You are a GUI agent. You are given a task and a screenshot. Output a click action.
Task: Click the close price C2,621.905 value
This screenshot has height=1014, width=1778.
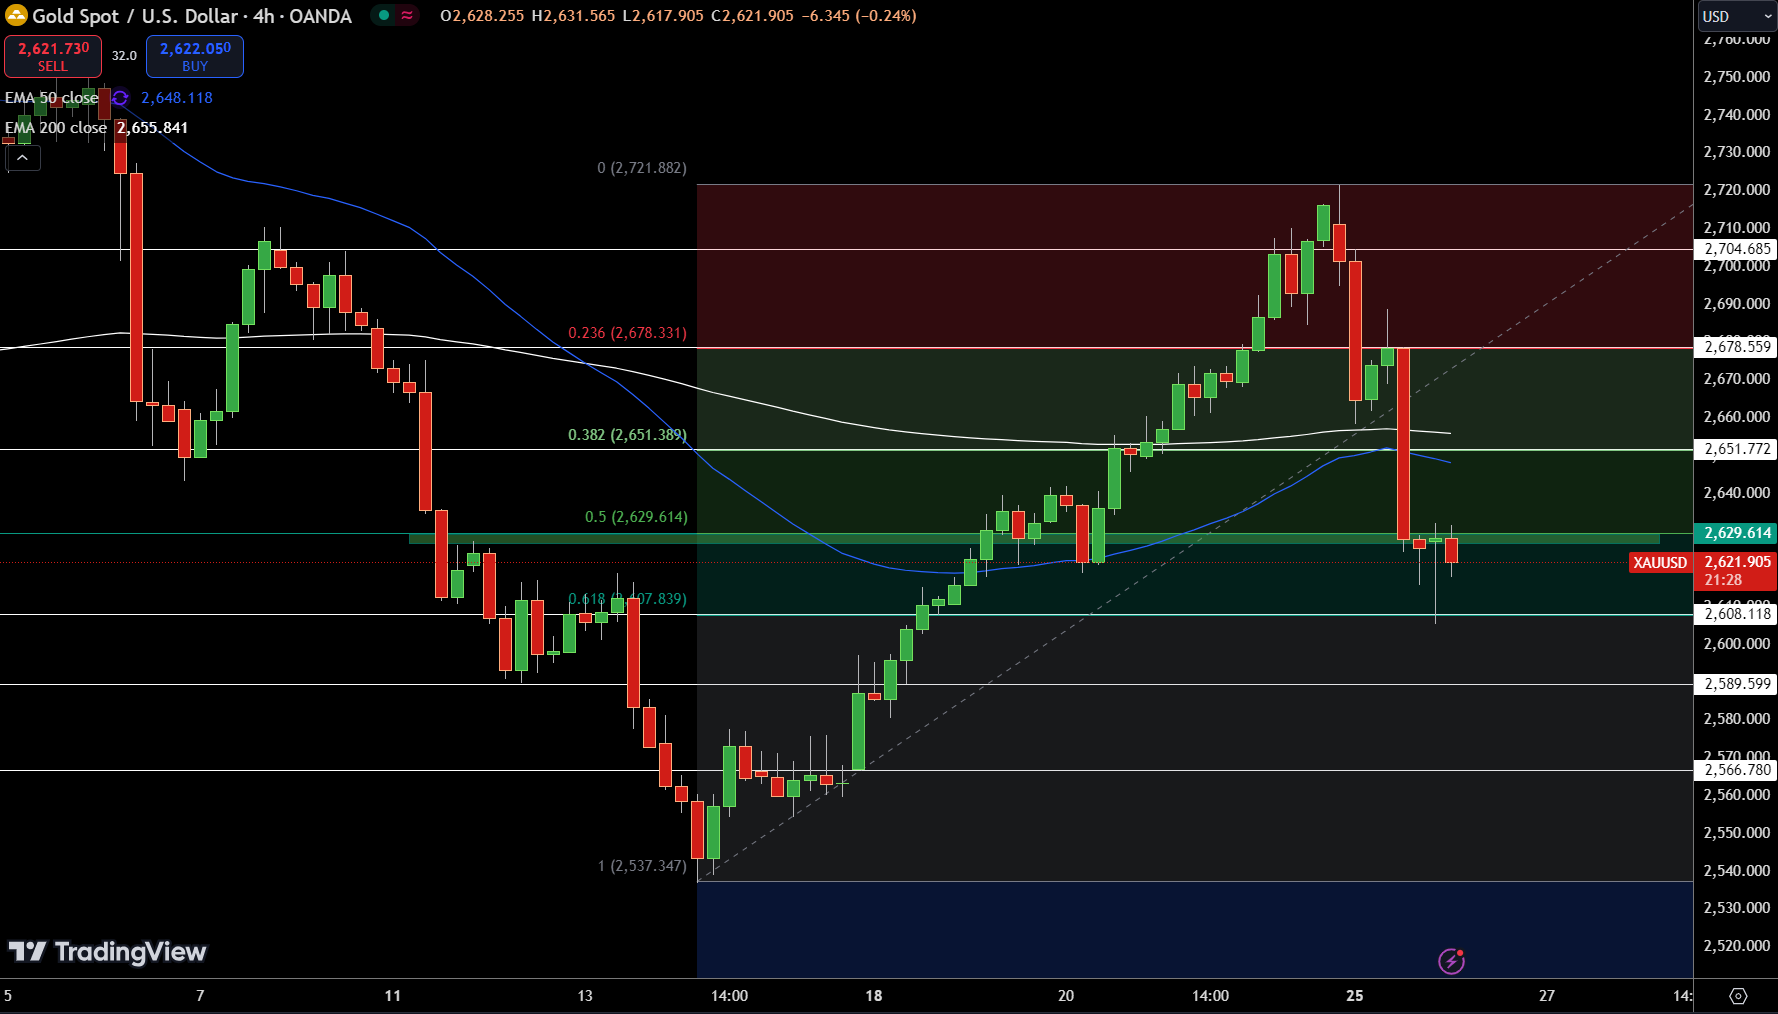[x=752, y=16]
